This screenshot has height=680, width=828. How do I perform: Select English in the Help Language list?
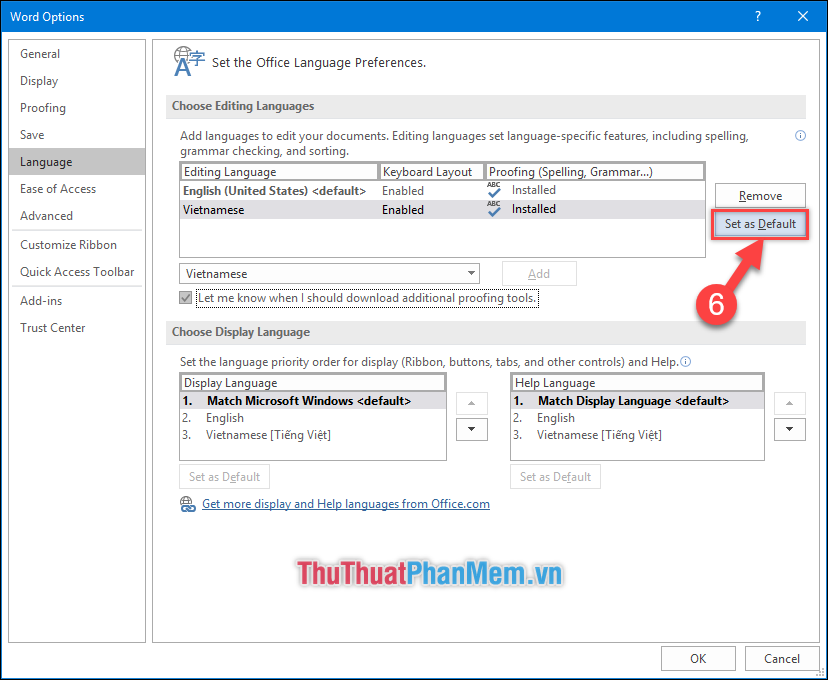click(637, 418)
